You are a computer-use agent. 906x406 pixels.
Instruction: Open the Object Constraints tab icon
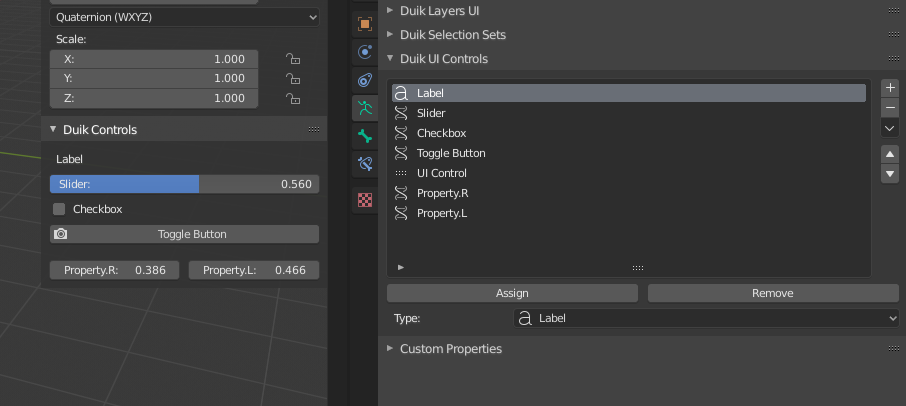pyautogui.click(x=365, y=80)
